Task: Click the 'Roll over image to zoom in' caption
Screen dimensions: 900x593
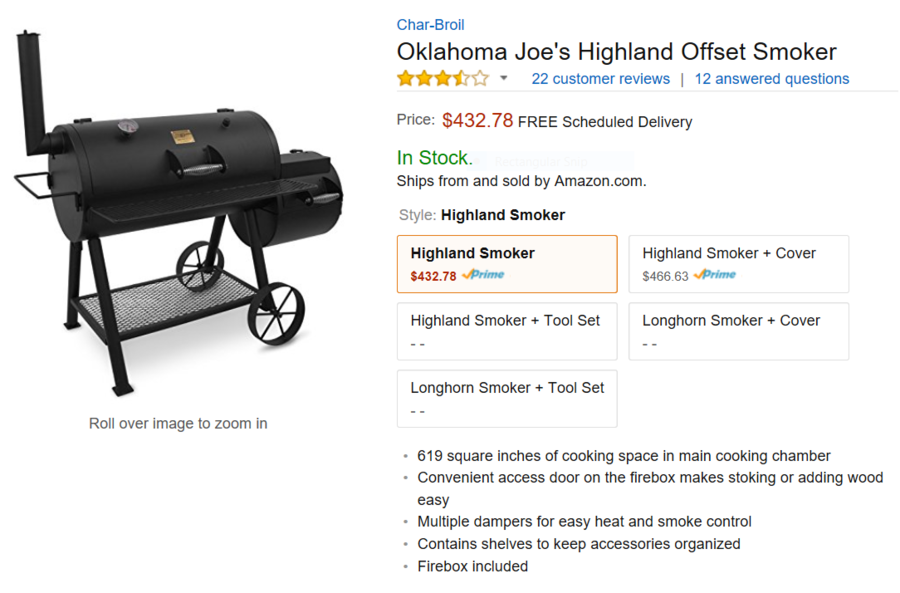Action: (178, 423)
